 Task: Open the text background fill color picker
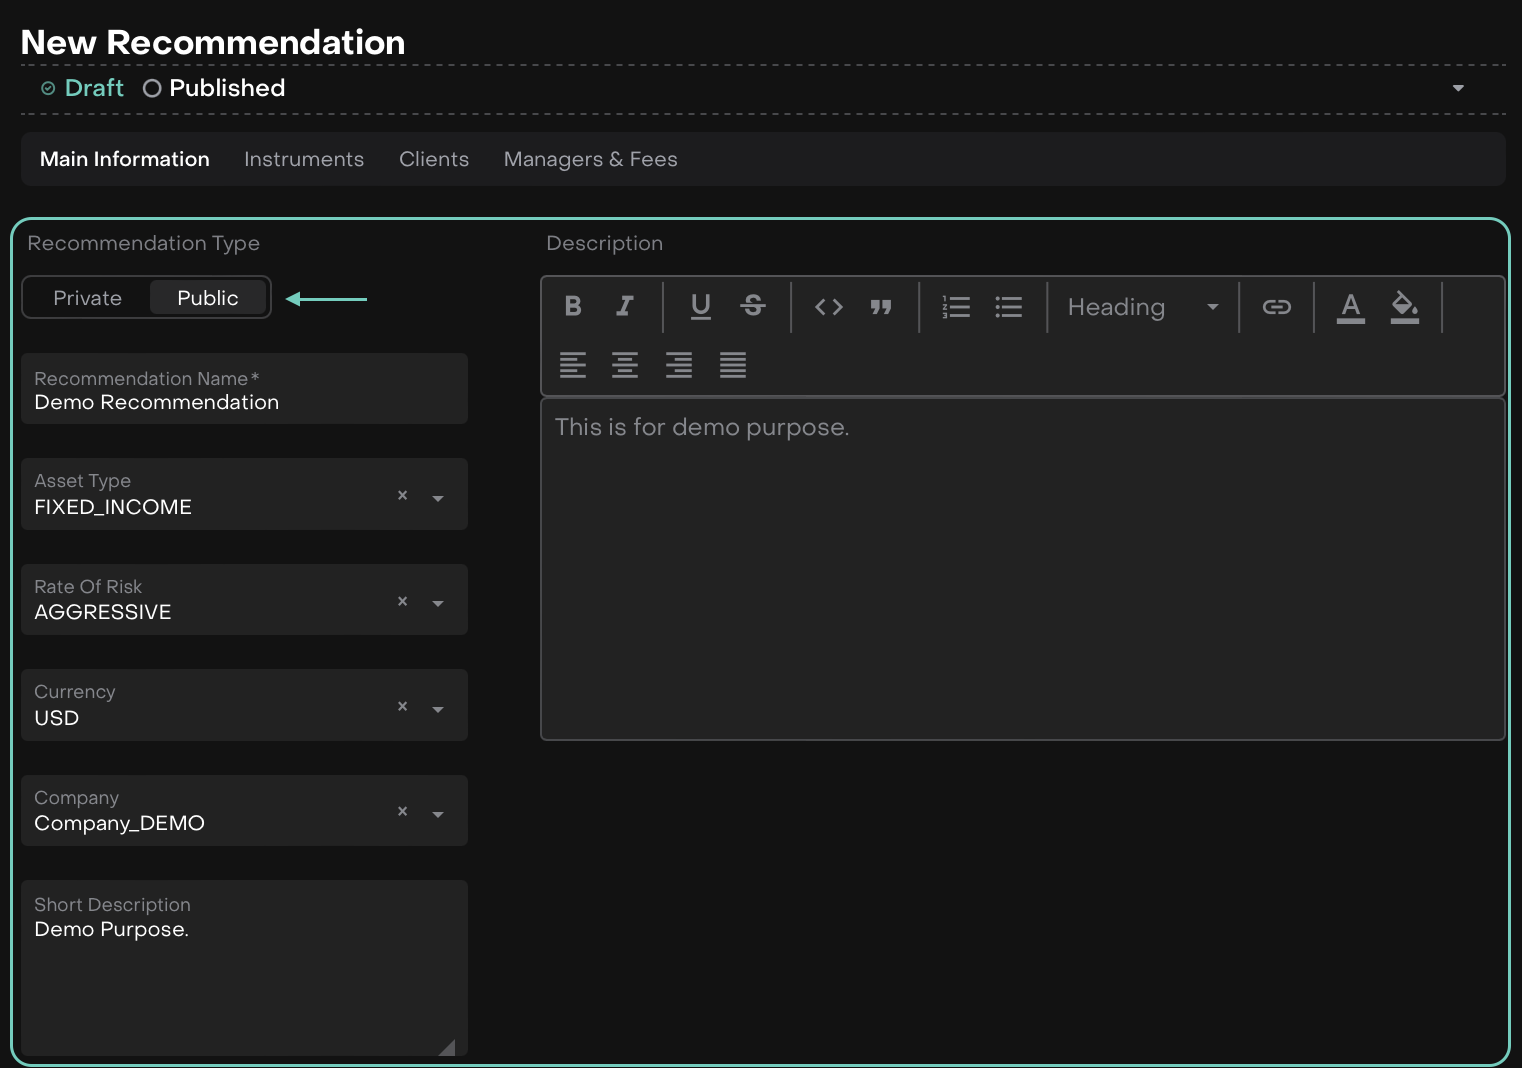[1405, 306]
